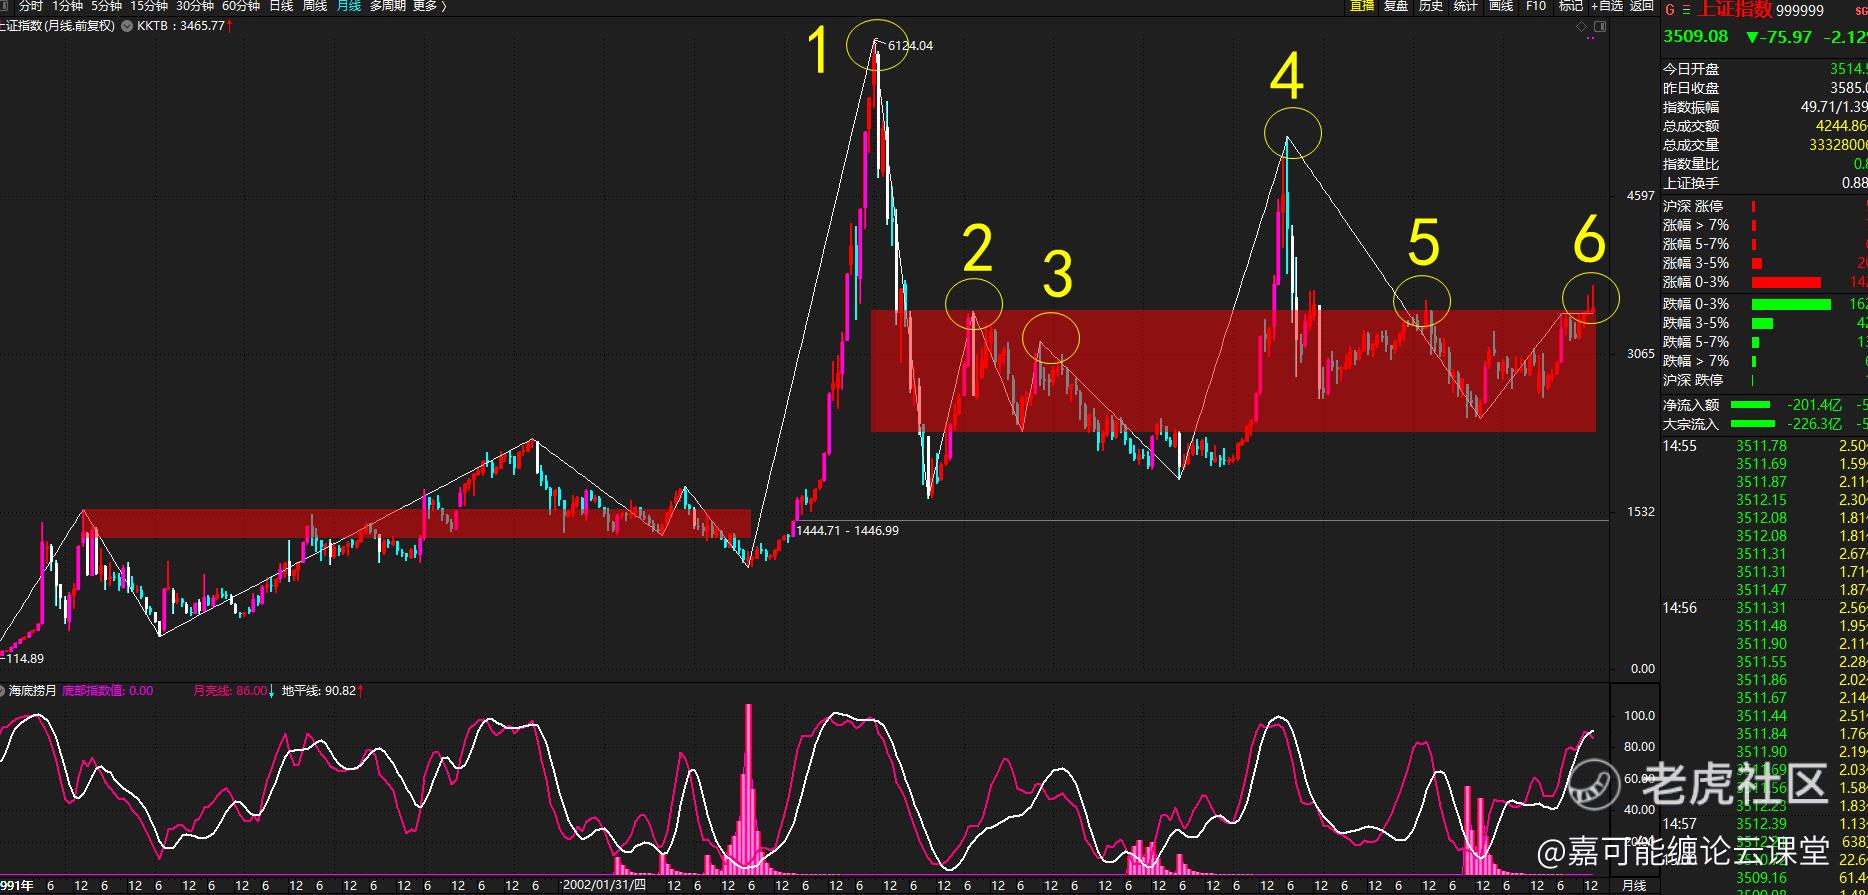
Task: Click the current price 3509.08
Action: click(x=1695, y=37)
